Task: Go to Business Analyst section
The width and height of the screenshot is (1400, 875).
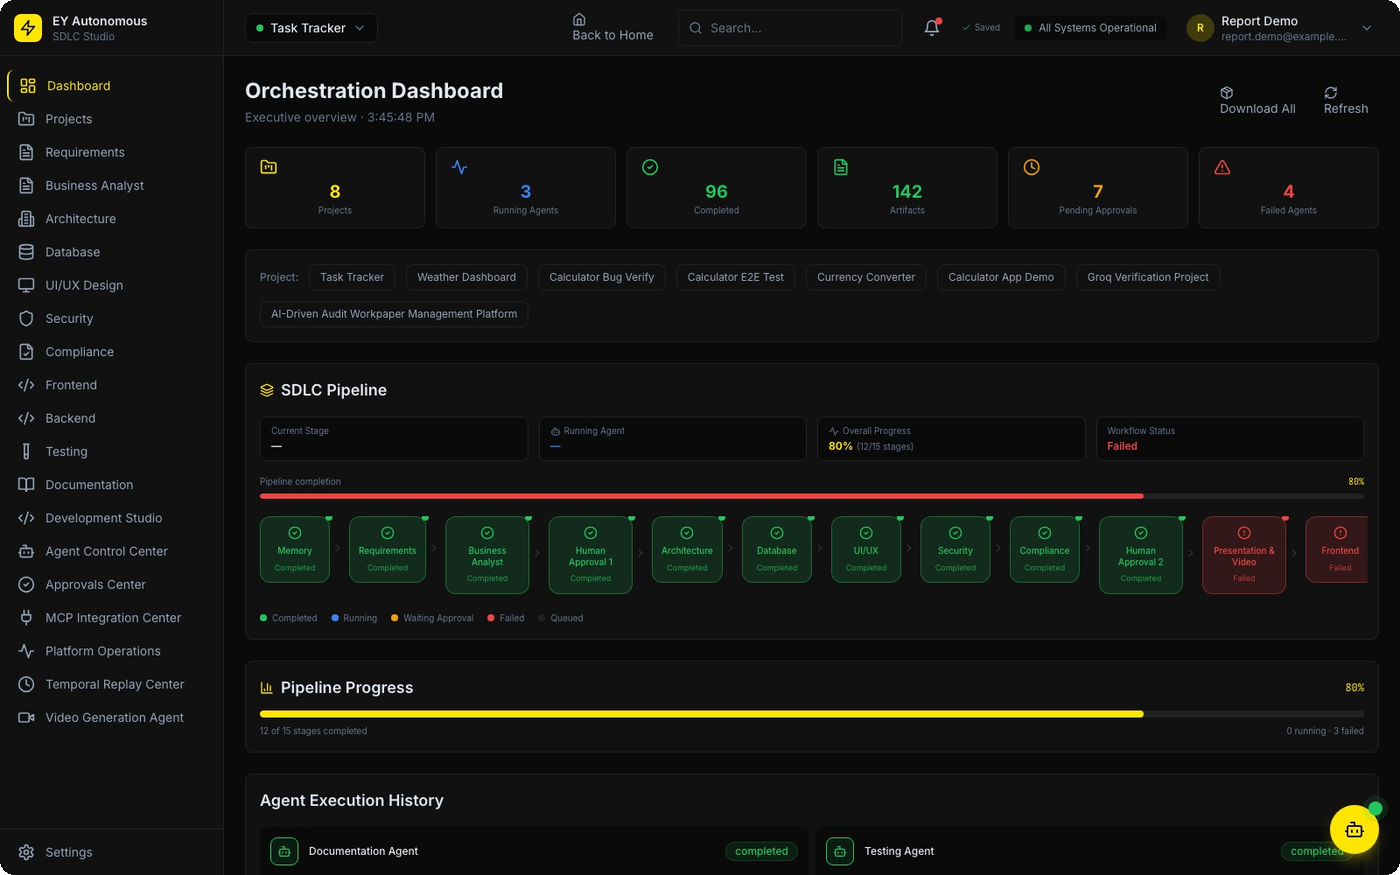Action: [112, 185]
